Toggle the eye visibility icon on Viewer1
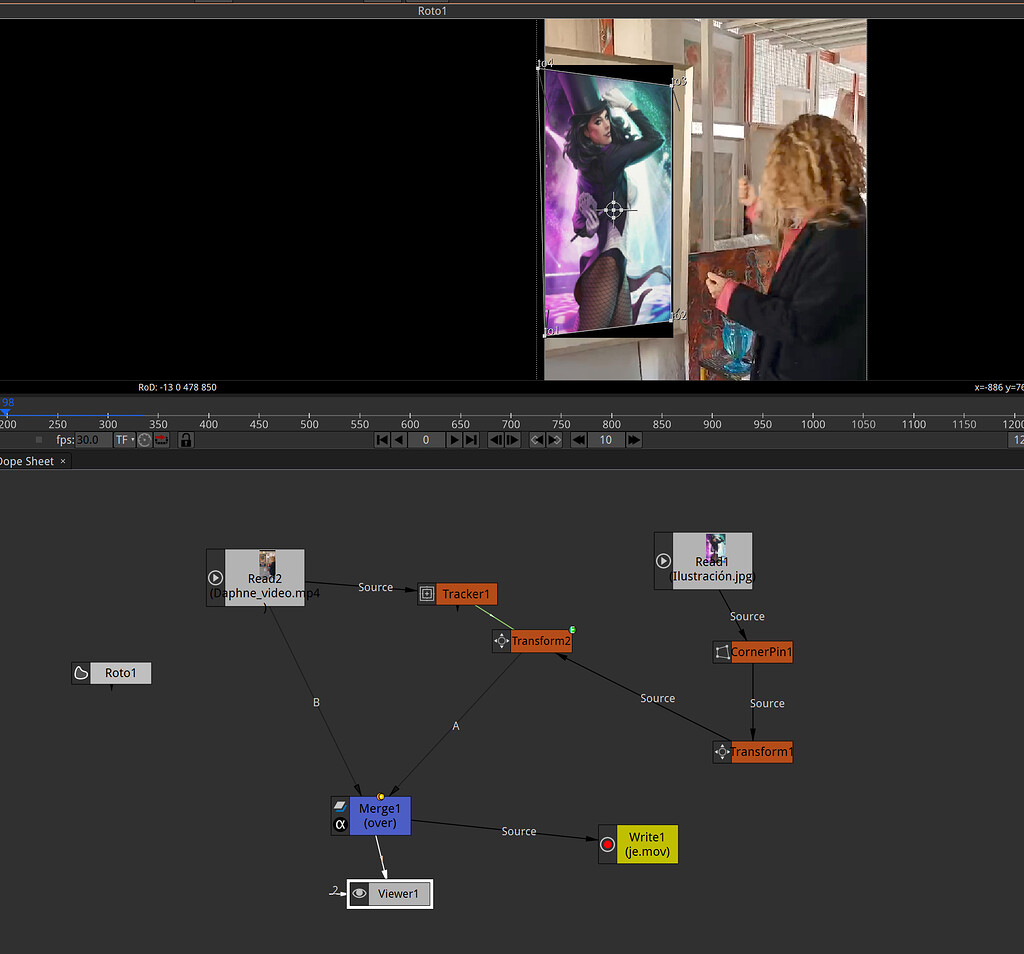Image resolution: width=1024 pixels, height=954 pixels. click(359, 893)
